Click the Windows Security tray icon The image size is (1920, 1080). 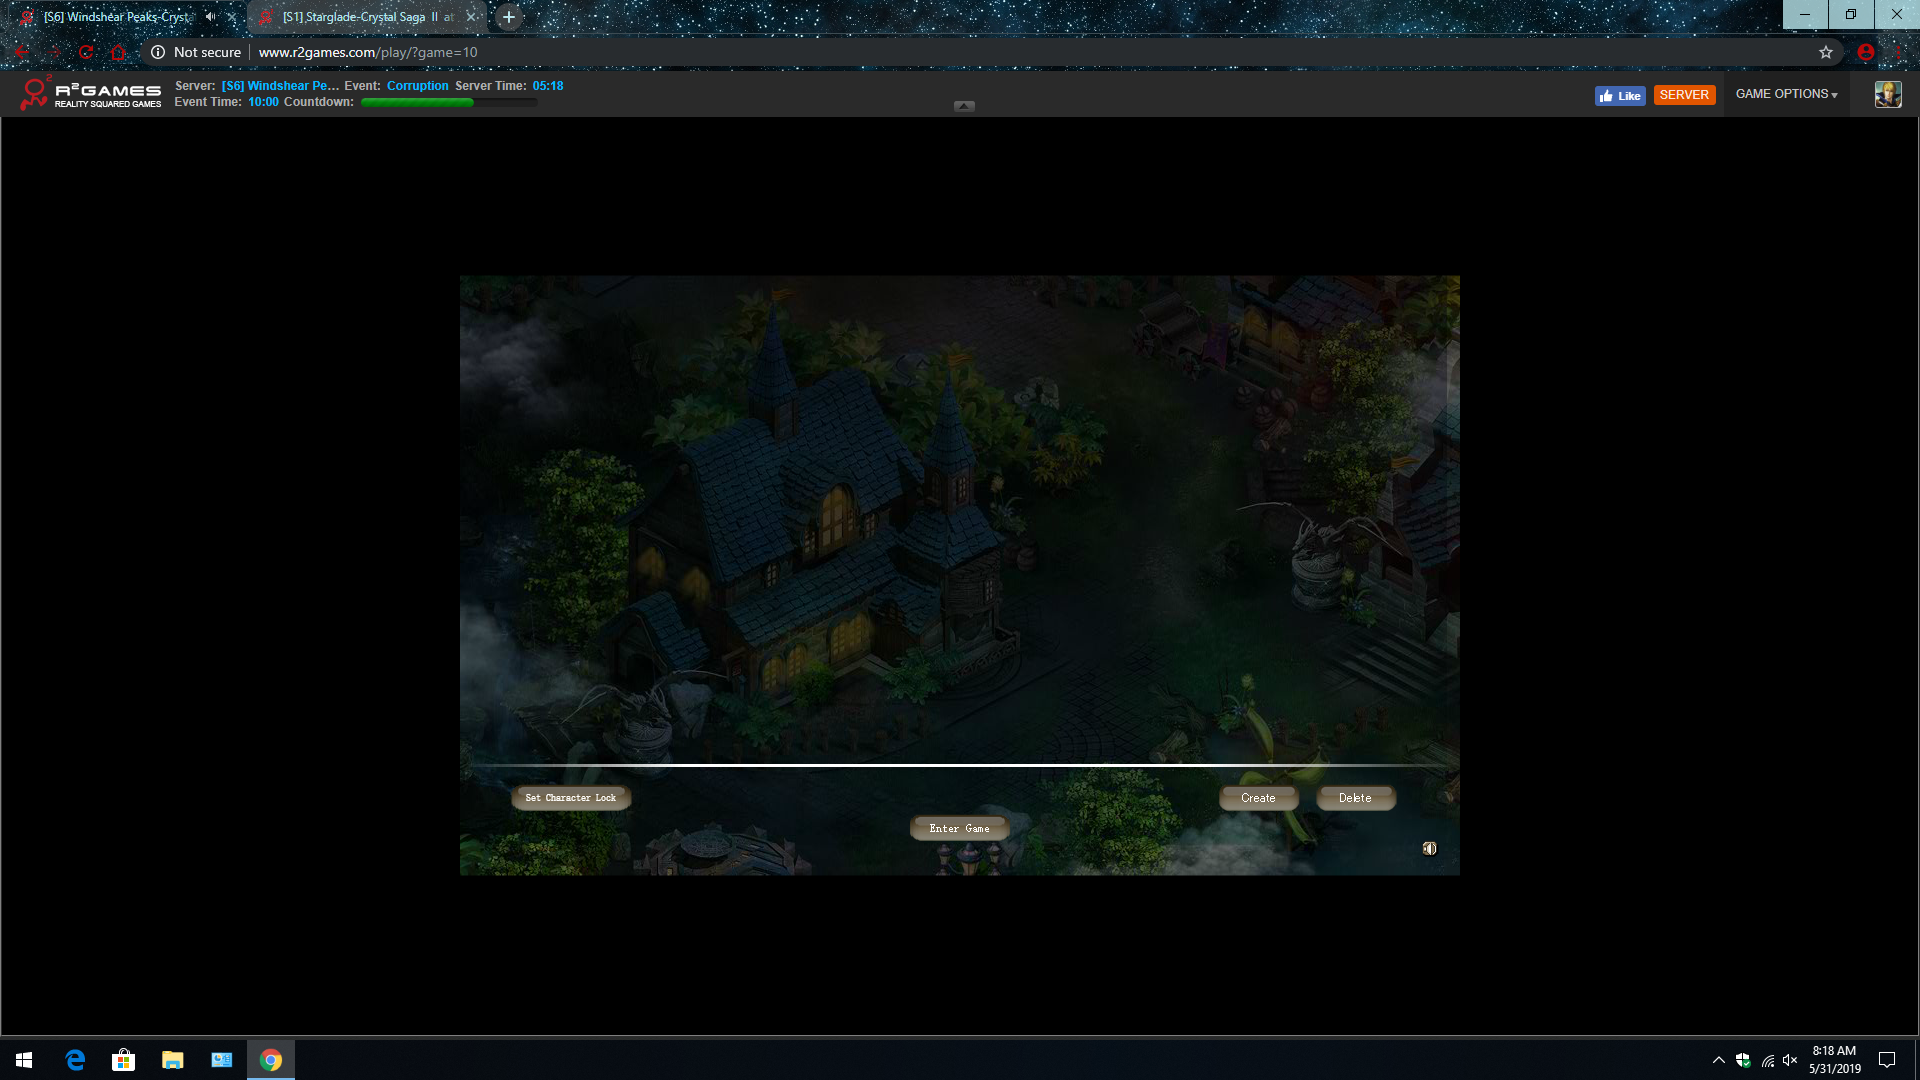click(x=1743, y=1060)
